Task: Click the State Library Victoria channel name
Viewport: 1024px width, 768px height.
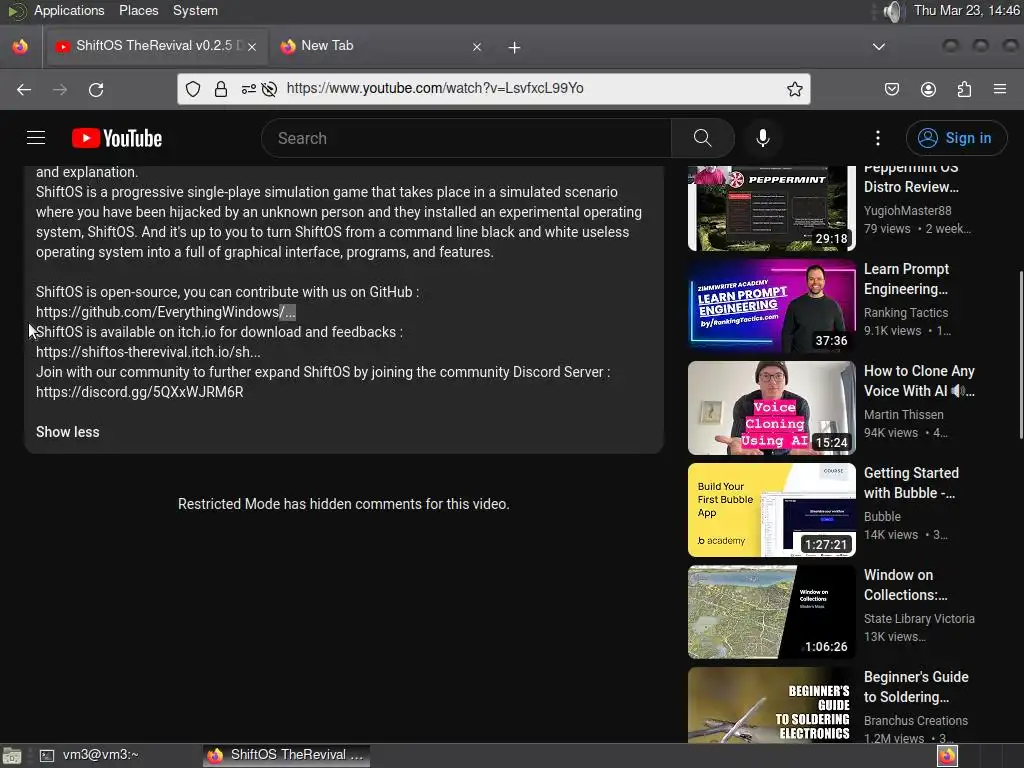Action: click(x=919, y=618)
